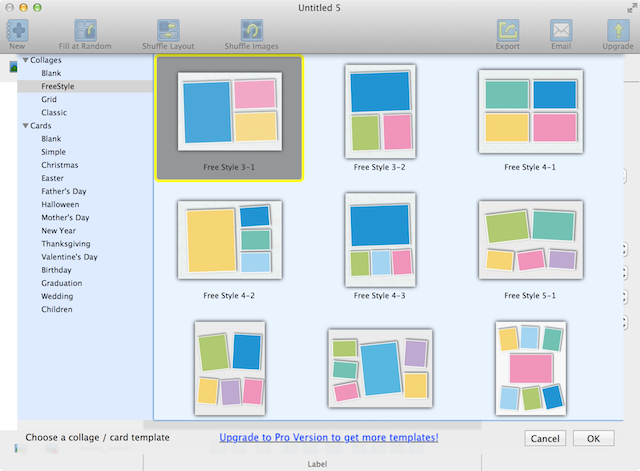Choose the Free Style 4-2 template thumbnail

(x=230, y=240)
